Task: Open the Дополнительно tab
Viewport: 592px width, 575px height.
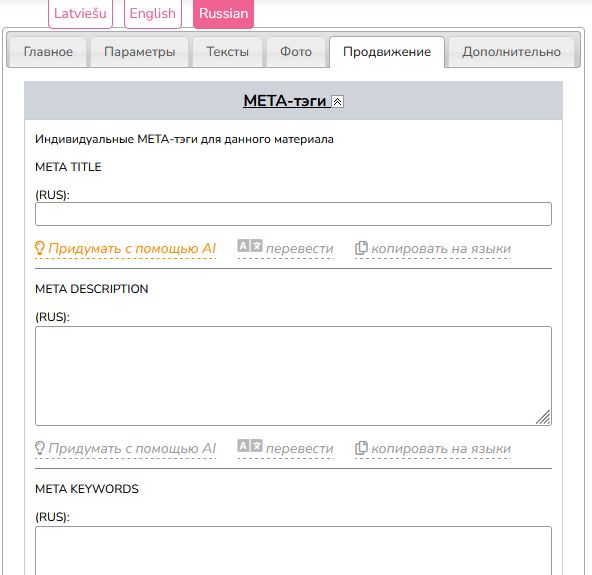Action: pos(512,52)
